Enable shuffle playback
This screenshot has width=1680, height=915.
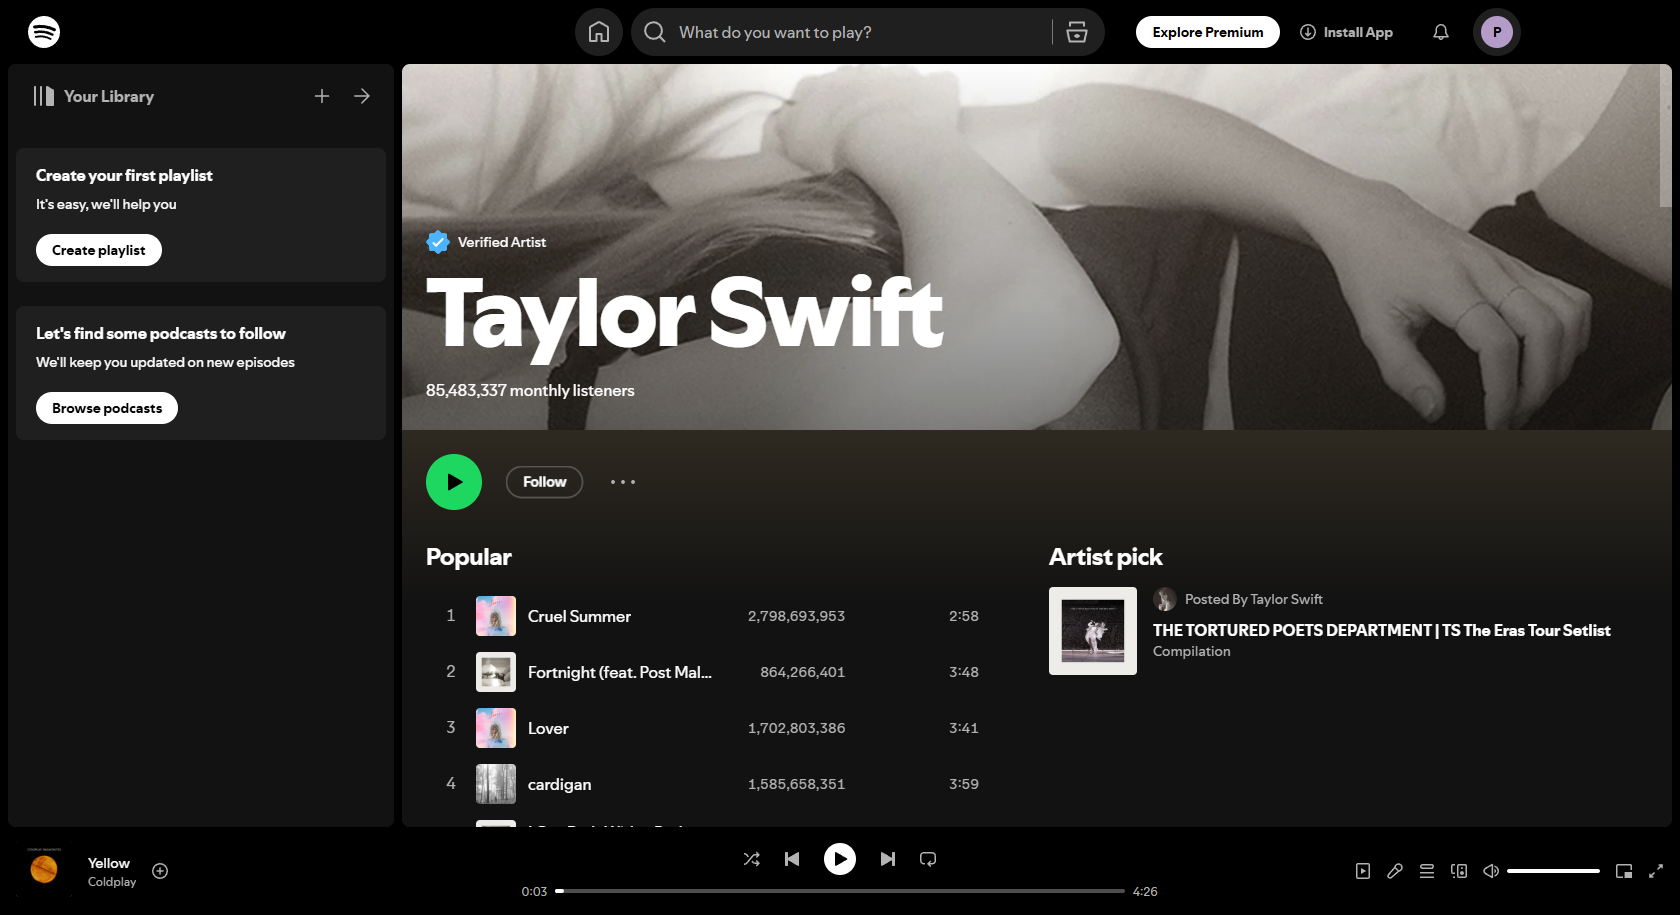[751, 858]
